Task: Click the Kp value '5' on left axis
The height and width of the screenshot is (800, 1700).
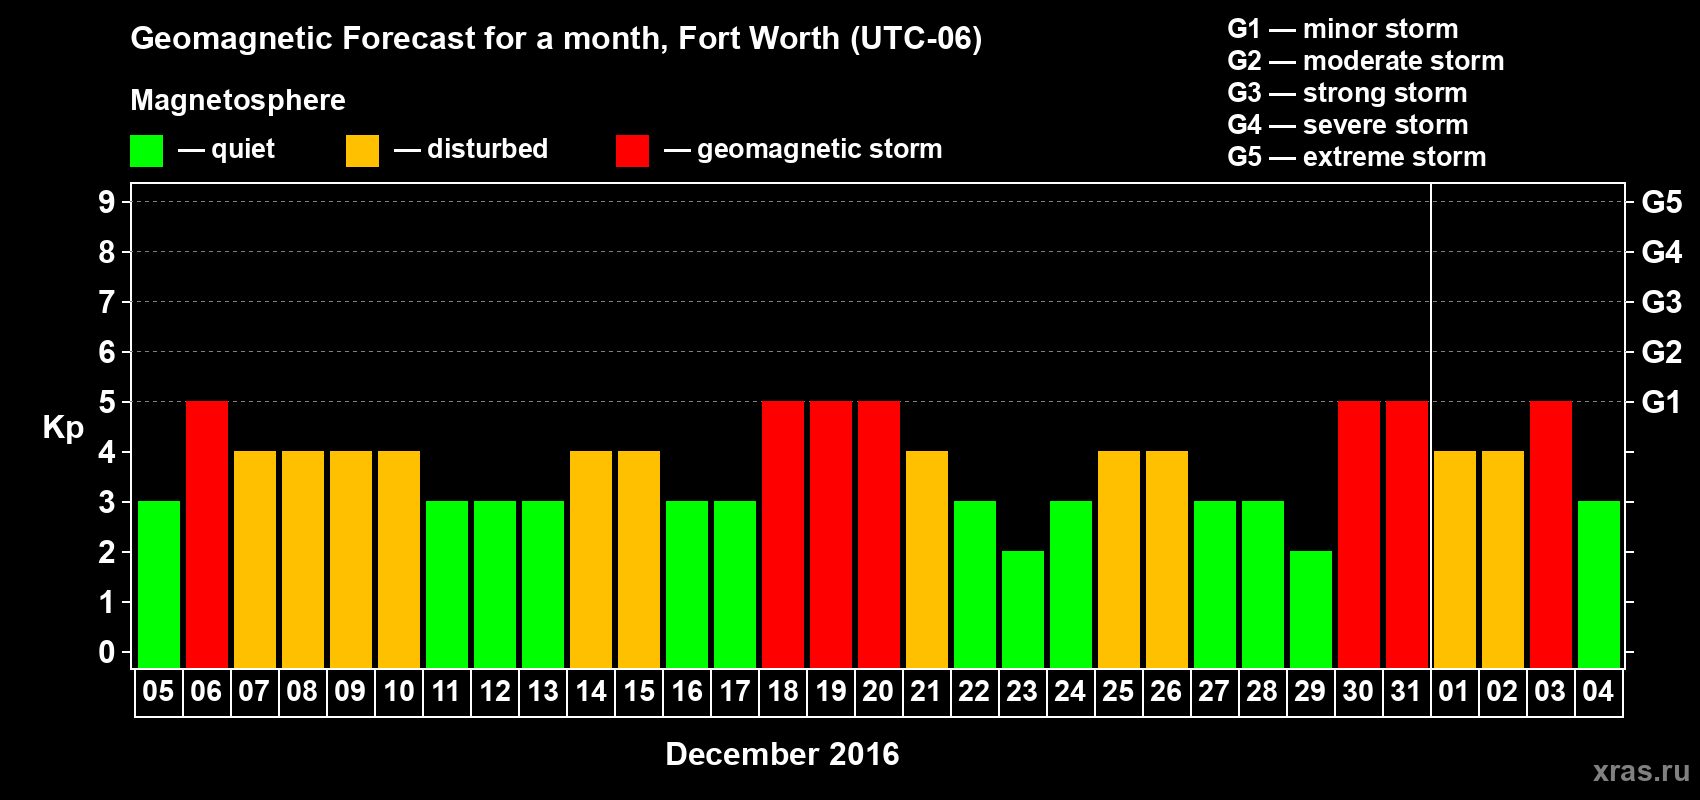Action: tap(107, 402)
